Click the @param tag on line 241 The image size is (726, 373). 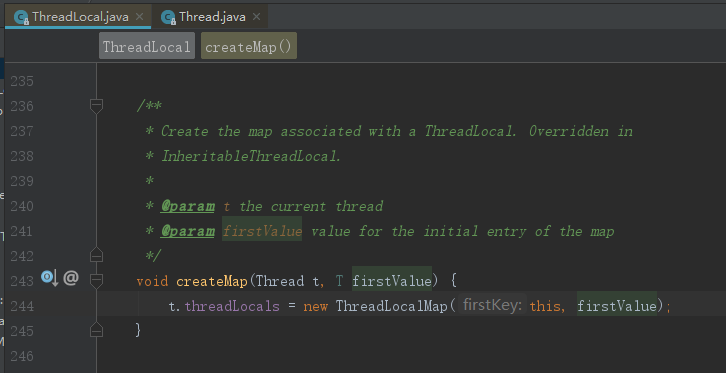tap(188, 231)
